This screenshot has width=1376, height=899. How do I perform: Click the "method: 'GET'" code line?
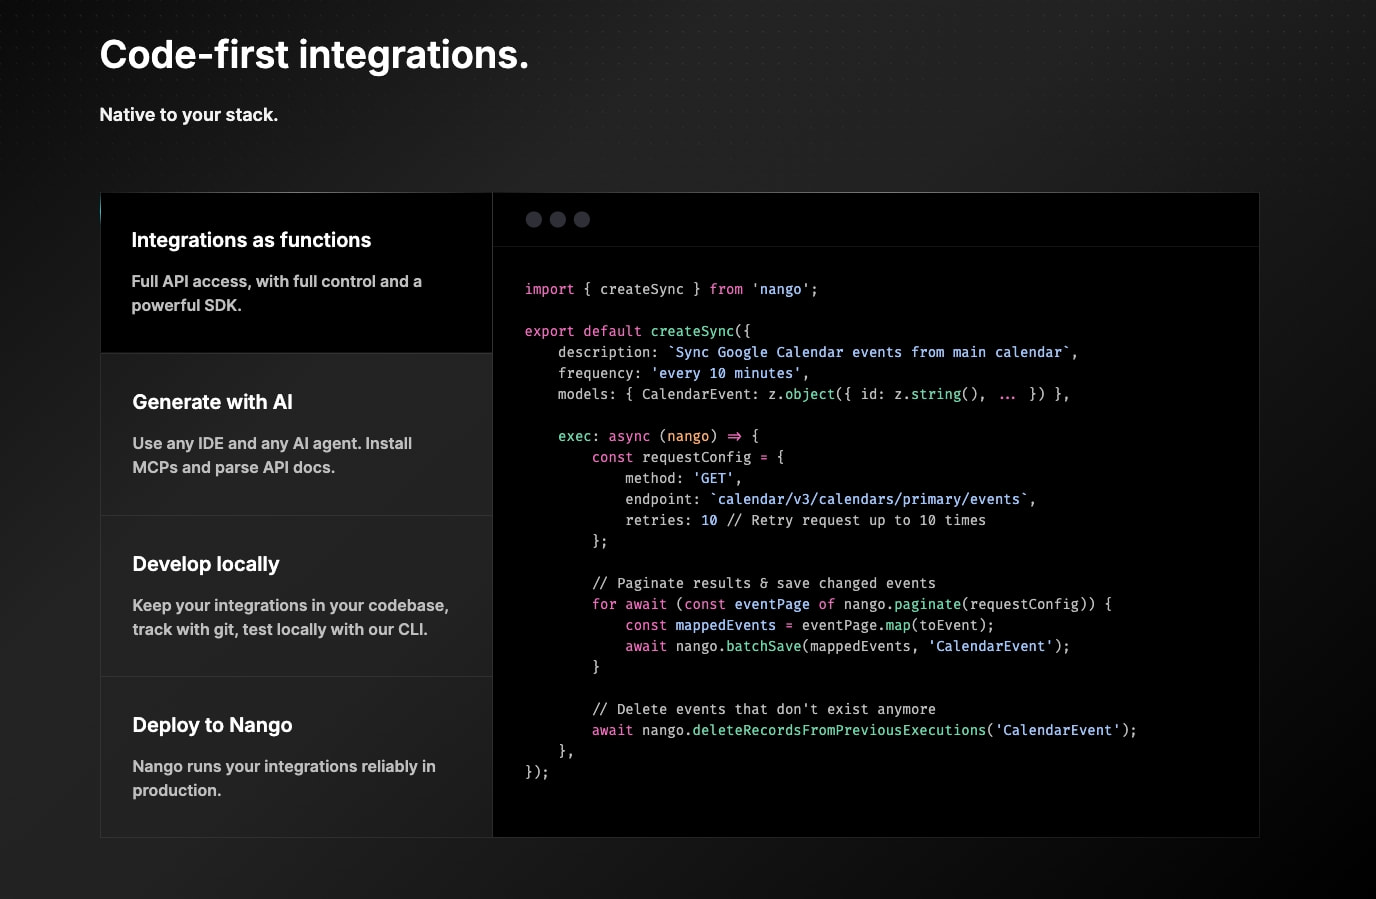tap(684, 478)
